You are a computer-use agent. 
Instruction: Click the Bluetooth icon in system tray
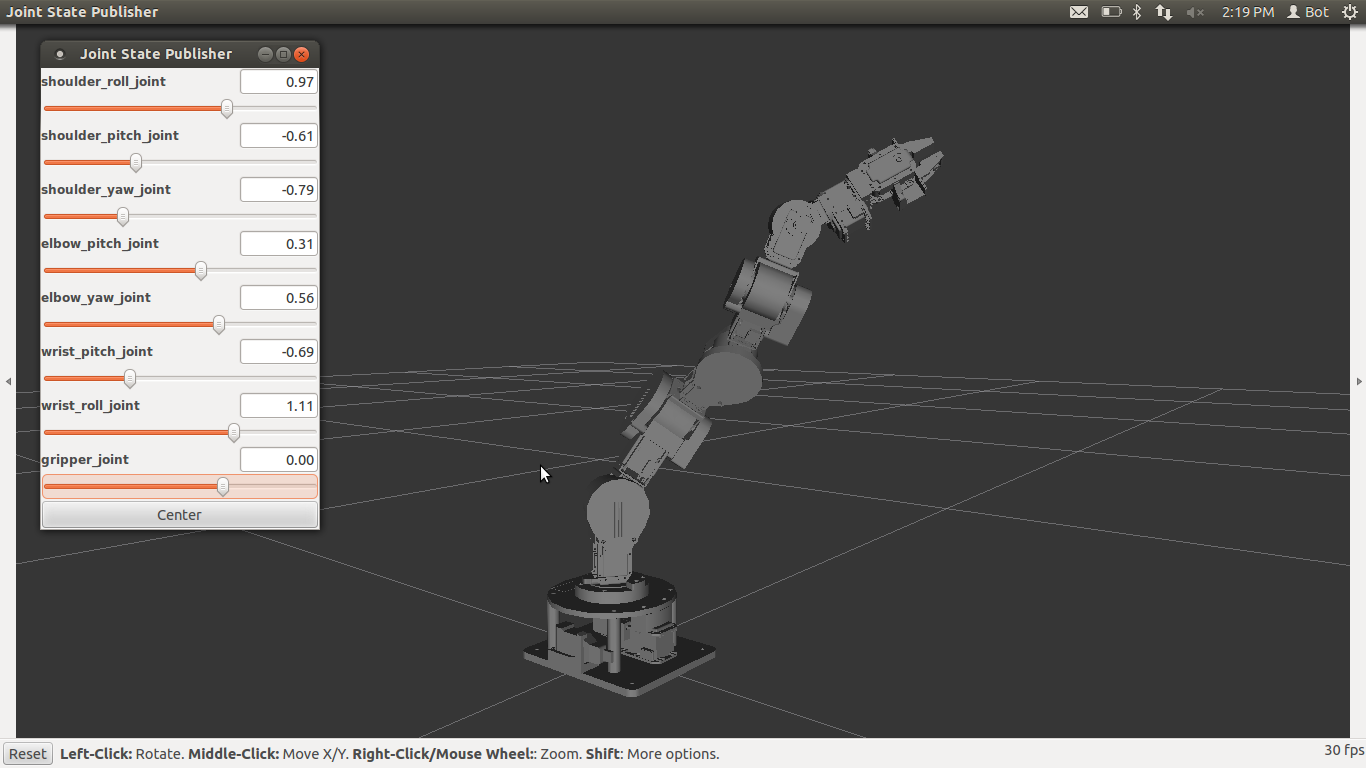(x=1137, y=12)
